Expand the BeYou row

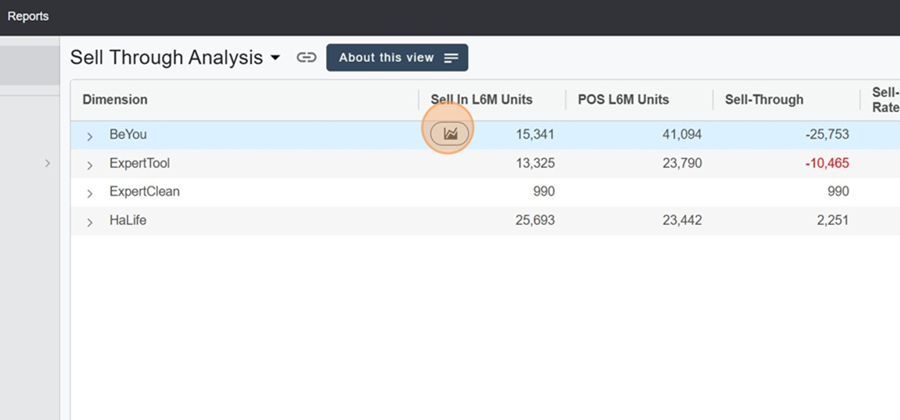pyautogui.click(x=90, y=136)
